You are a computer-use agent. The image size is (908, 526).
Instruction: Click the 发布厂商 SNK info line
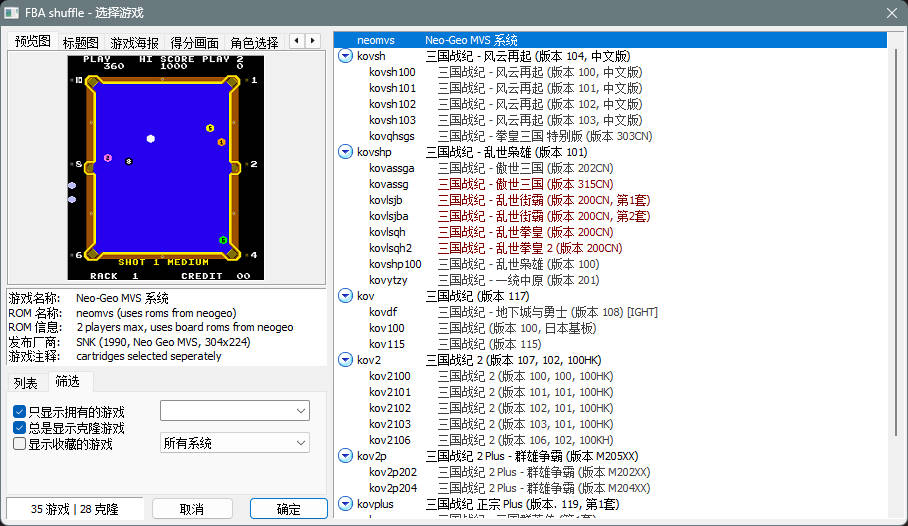tap(129, 342)
